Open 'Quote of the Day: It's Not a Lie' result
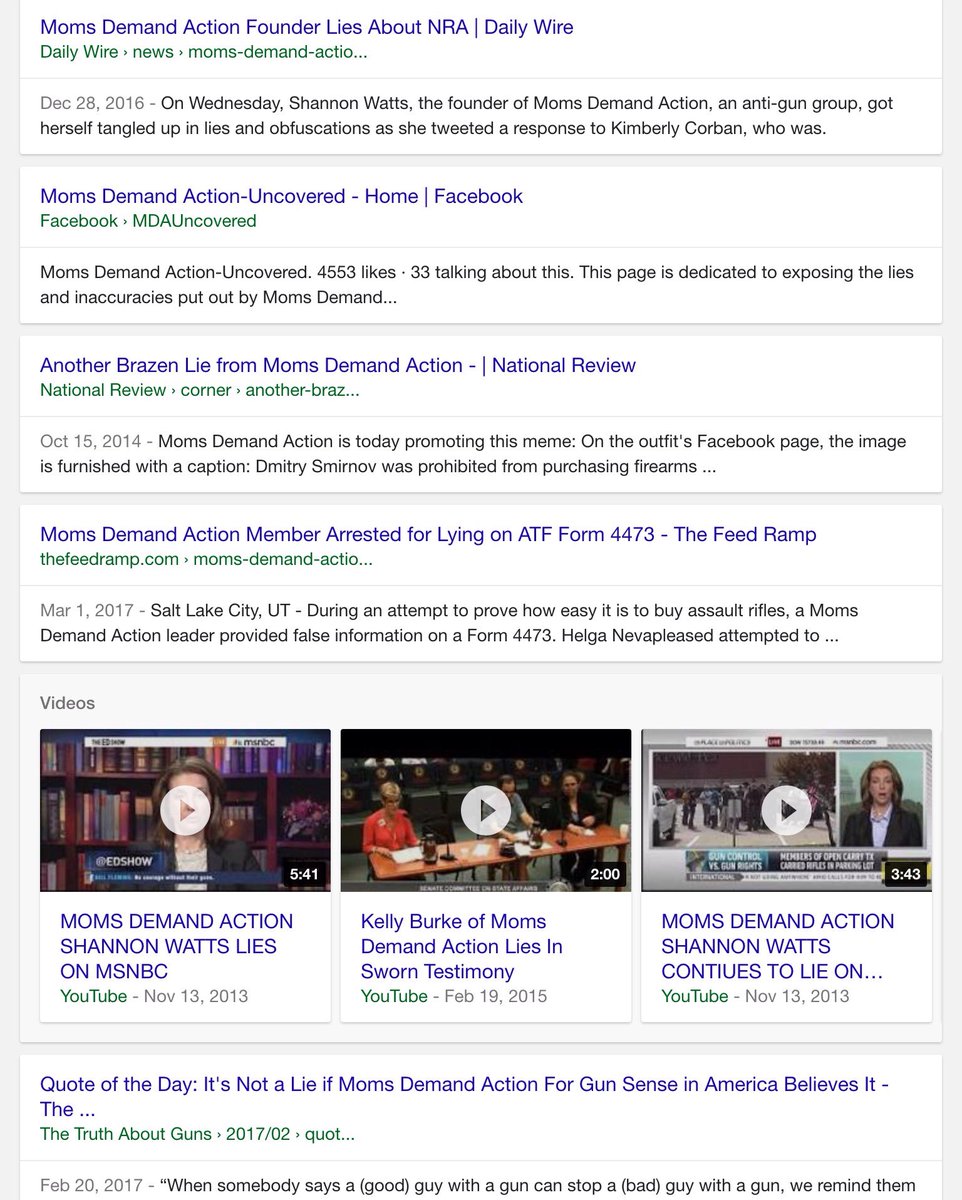 click(x=465, y=1096)
